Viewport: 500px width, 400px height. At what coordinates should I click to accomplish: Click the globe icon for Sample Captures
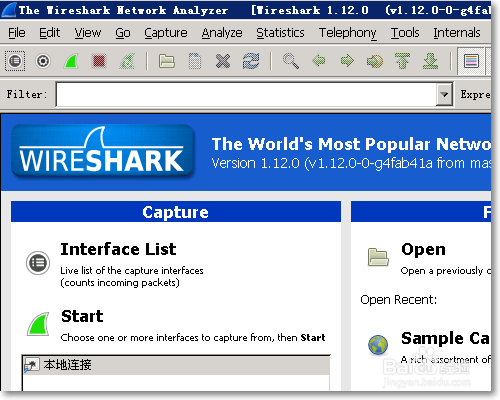pos(378,345)
